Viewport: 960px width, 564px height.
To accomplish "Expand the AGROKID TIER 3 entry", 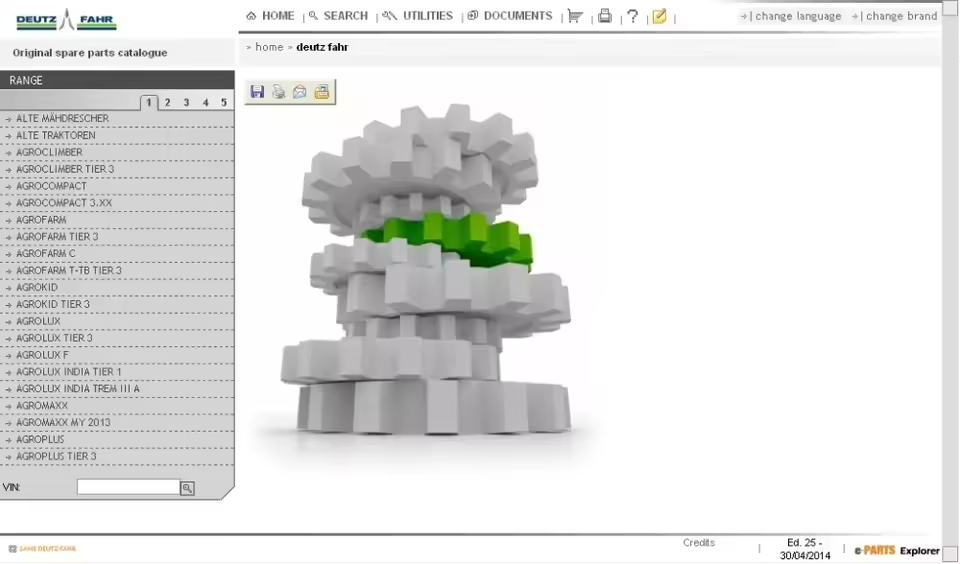I will pos(53,304).
